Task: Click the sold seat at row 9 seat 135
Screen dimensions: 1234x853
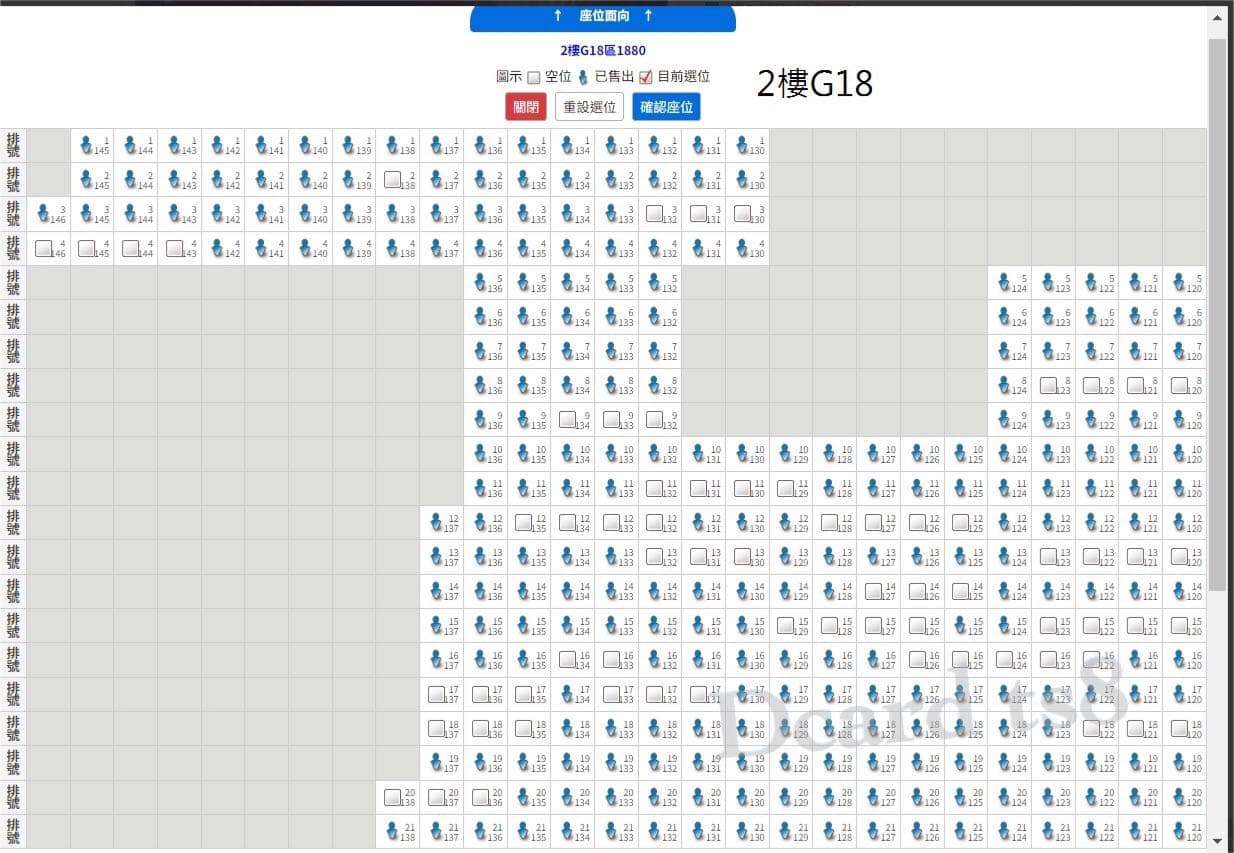Action: click(x=524, y=419)
